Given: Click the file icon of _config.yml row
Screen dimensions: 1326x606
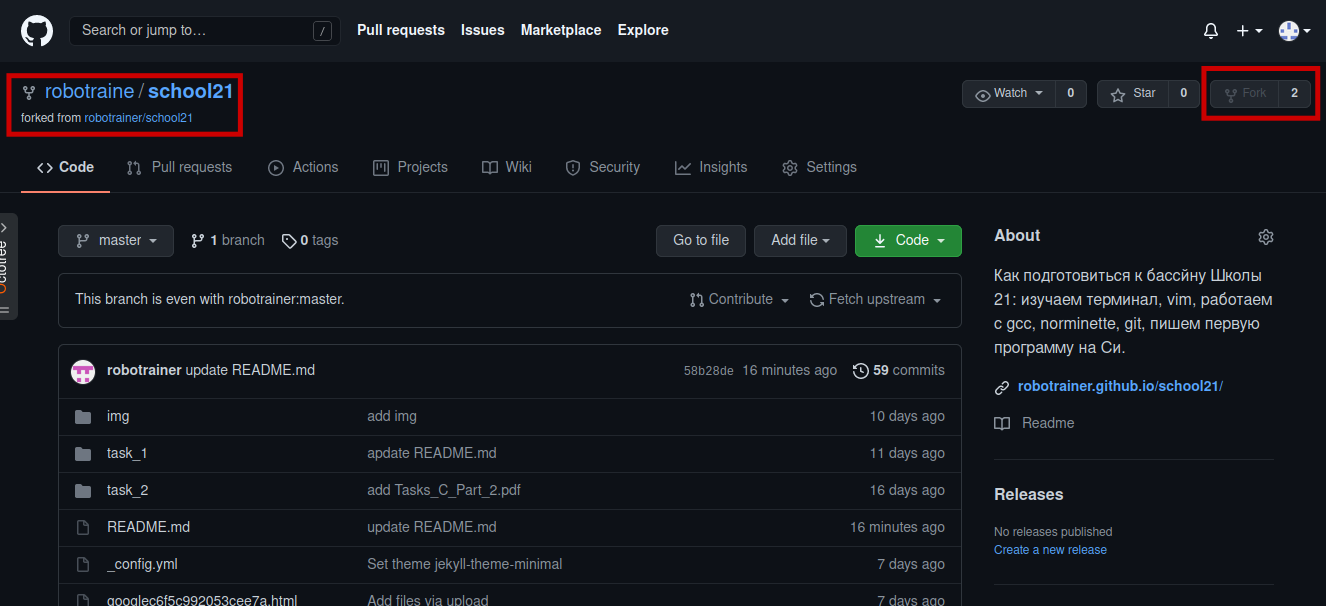Looking at the screenshot, I should [x=83, y=564].
